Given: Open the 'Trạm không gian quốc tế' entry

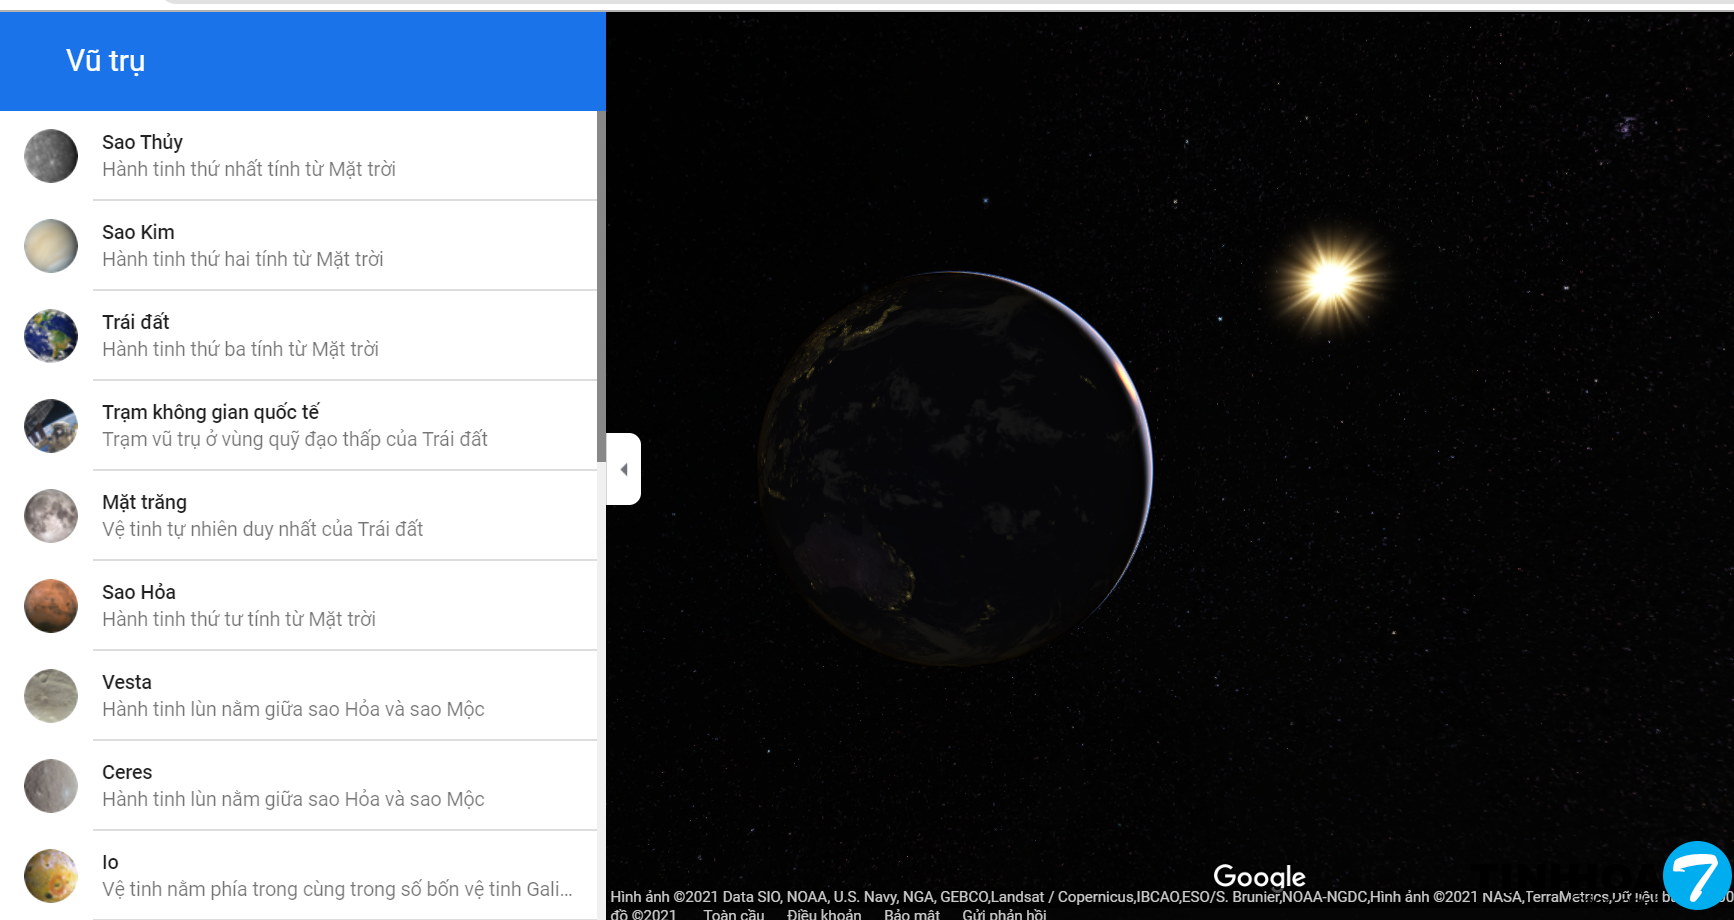Looking at the screenshot, I should coord(211,412).
